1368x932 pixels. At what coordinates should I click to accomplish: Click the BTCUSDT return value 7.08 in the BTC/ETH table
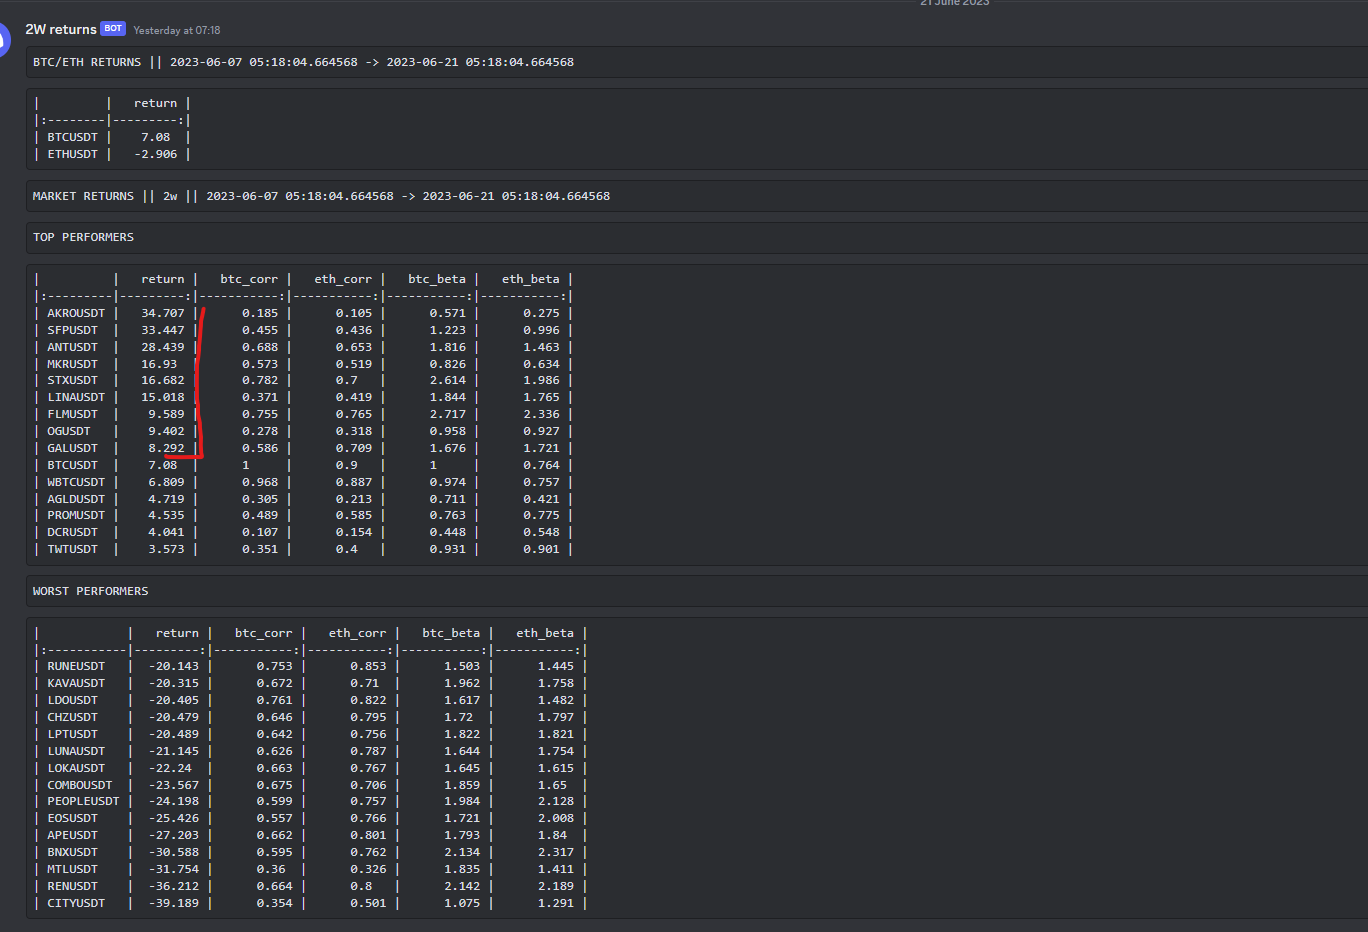[x=156, y=137]
